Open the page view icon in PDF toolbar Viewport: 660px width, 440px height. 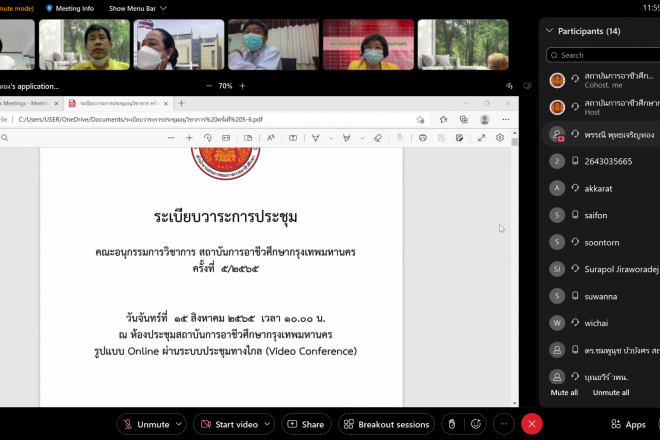248,138
